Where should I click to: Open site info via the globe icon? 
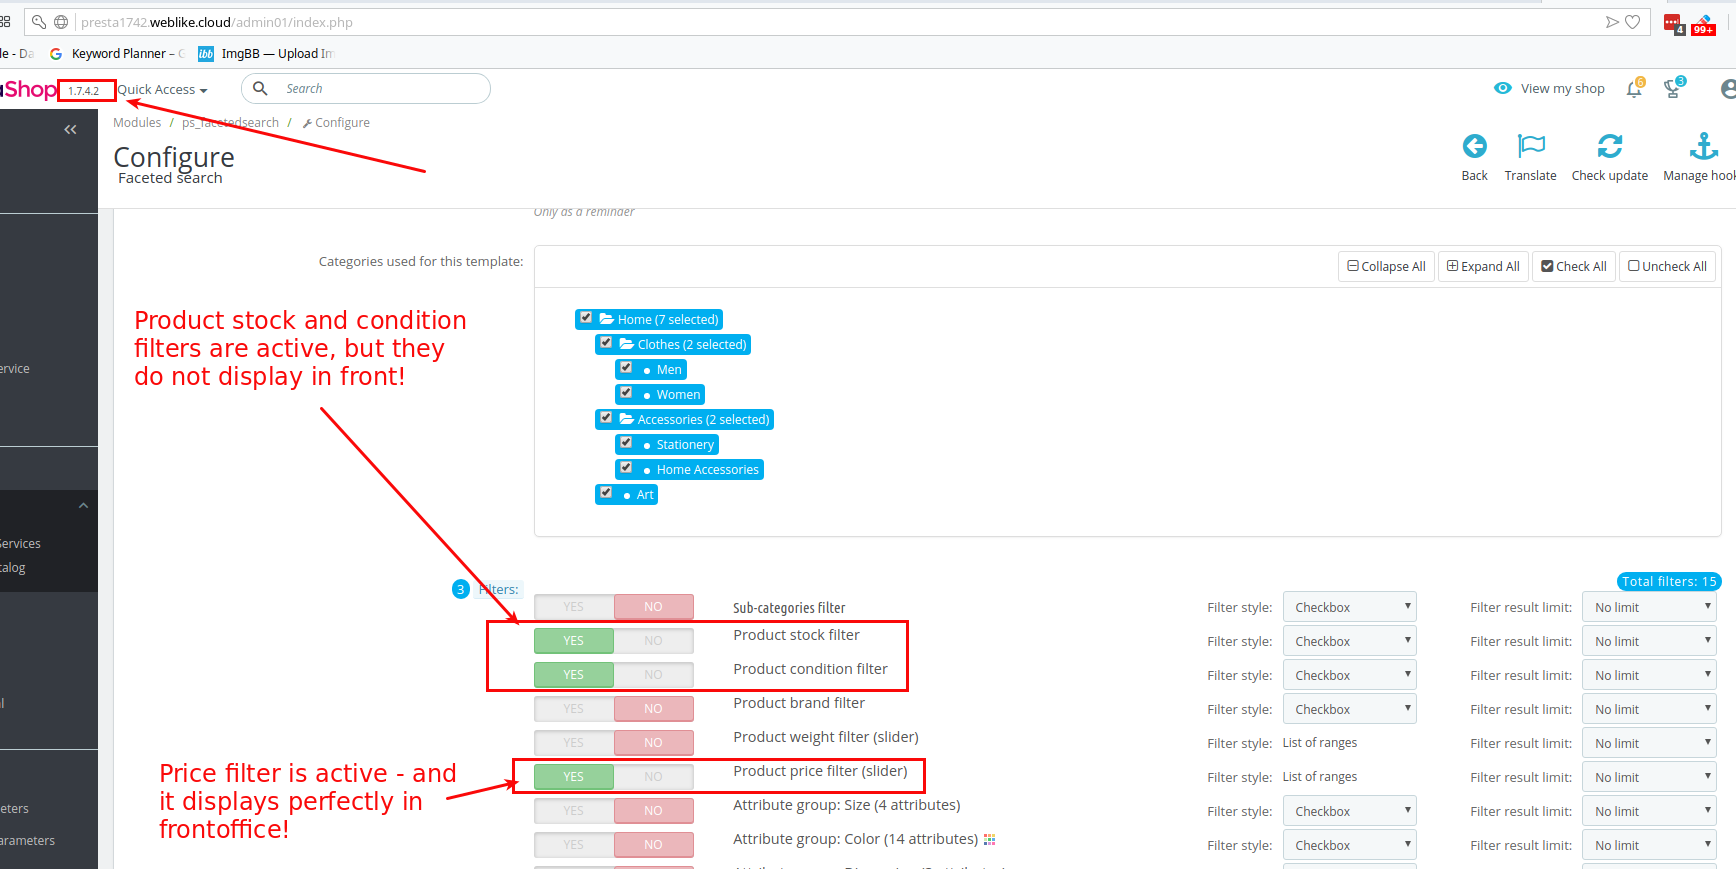click(61, 22)
